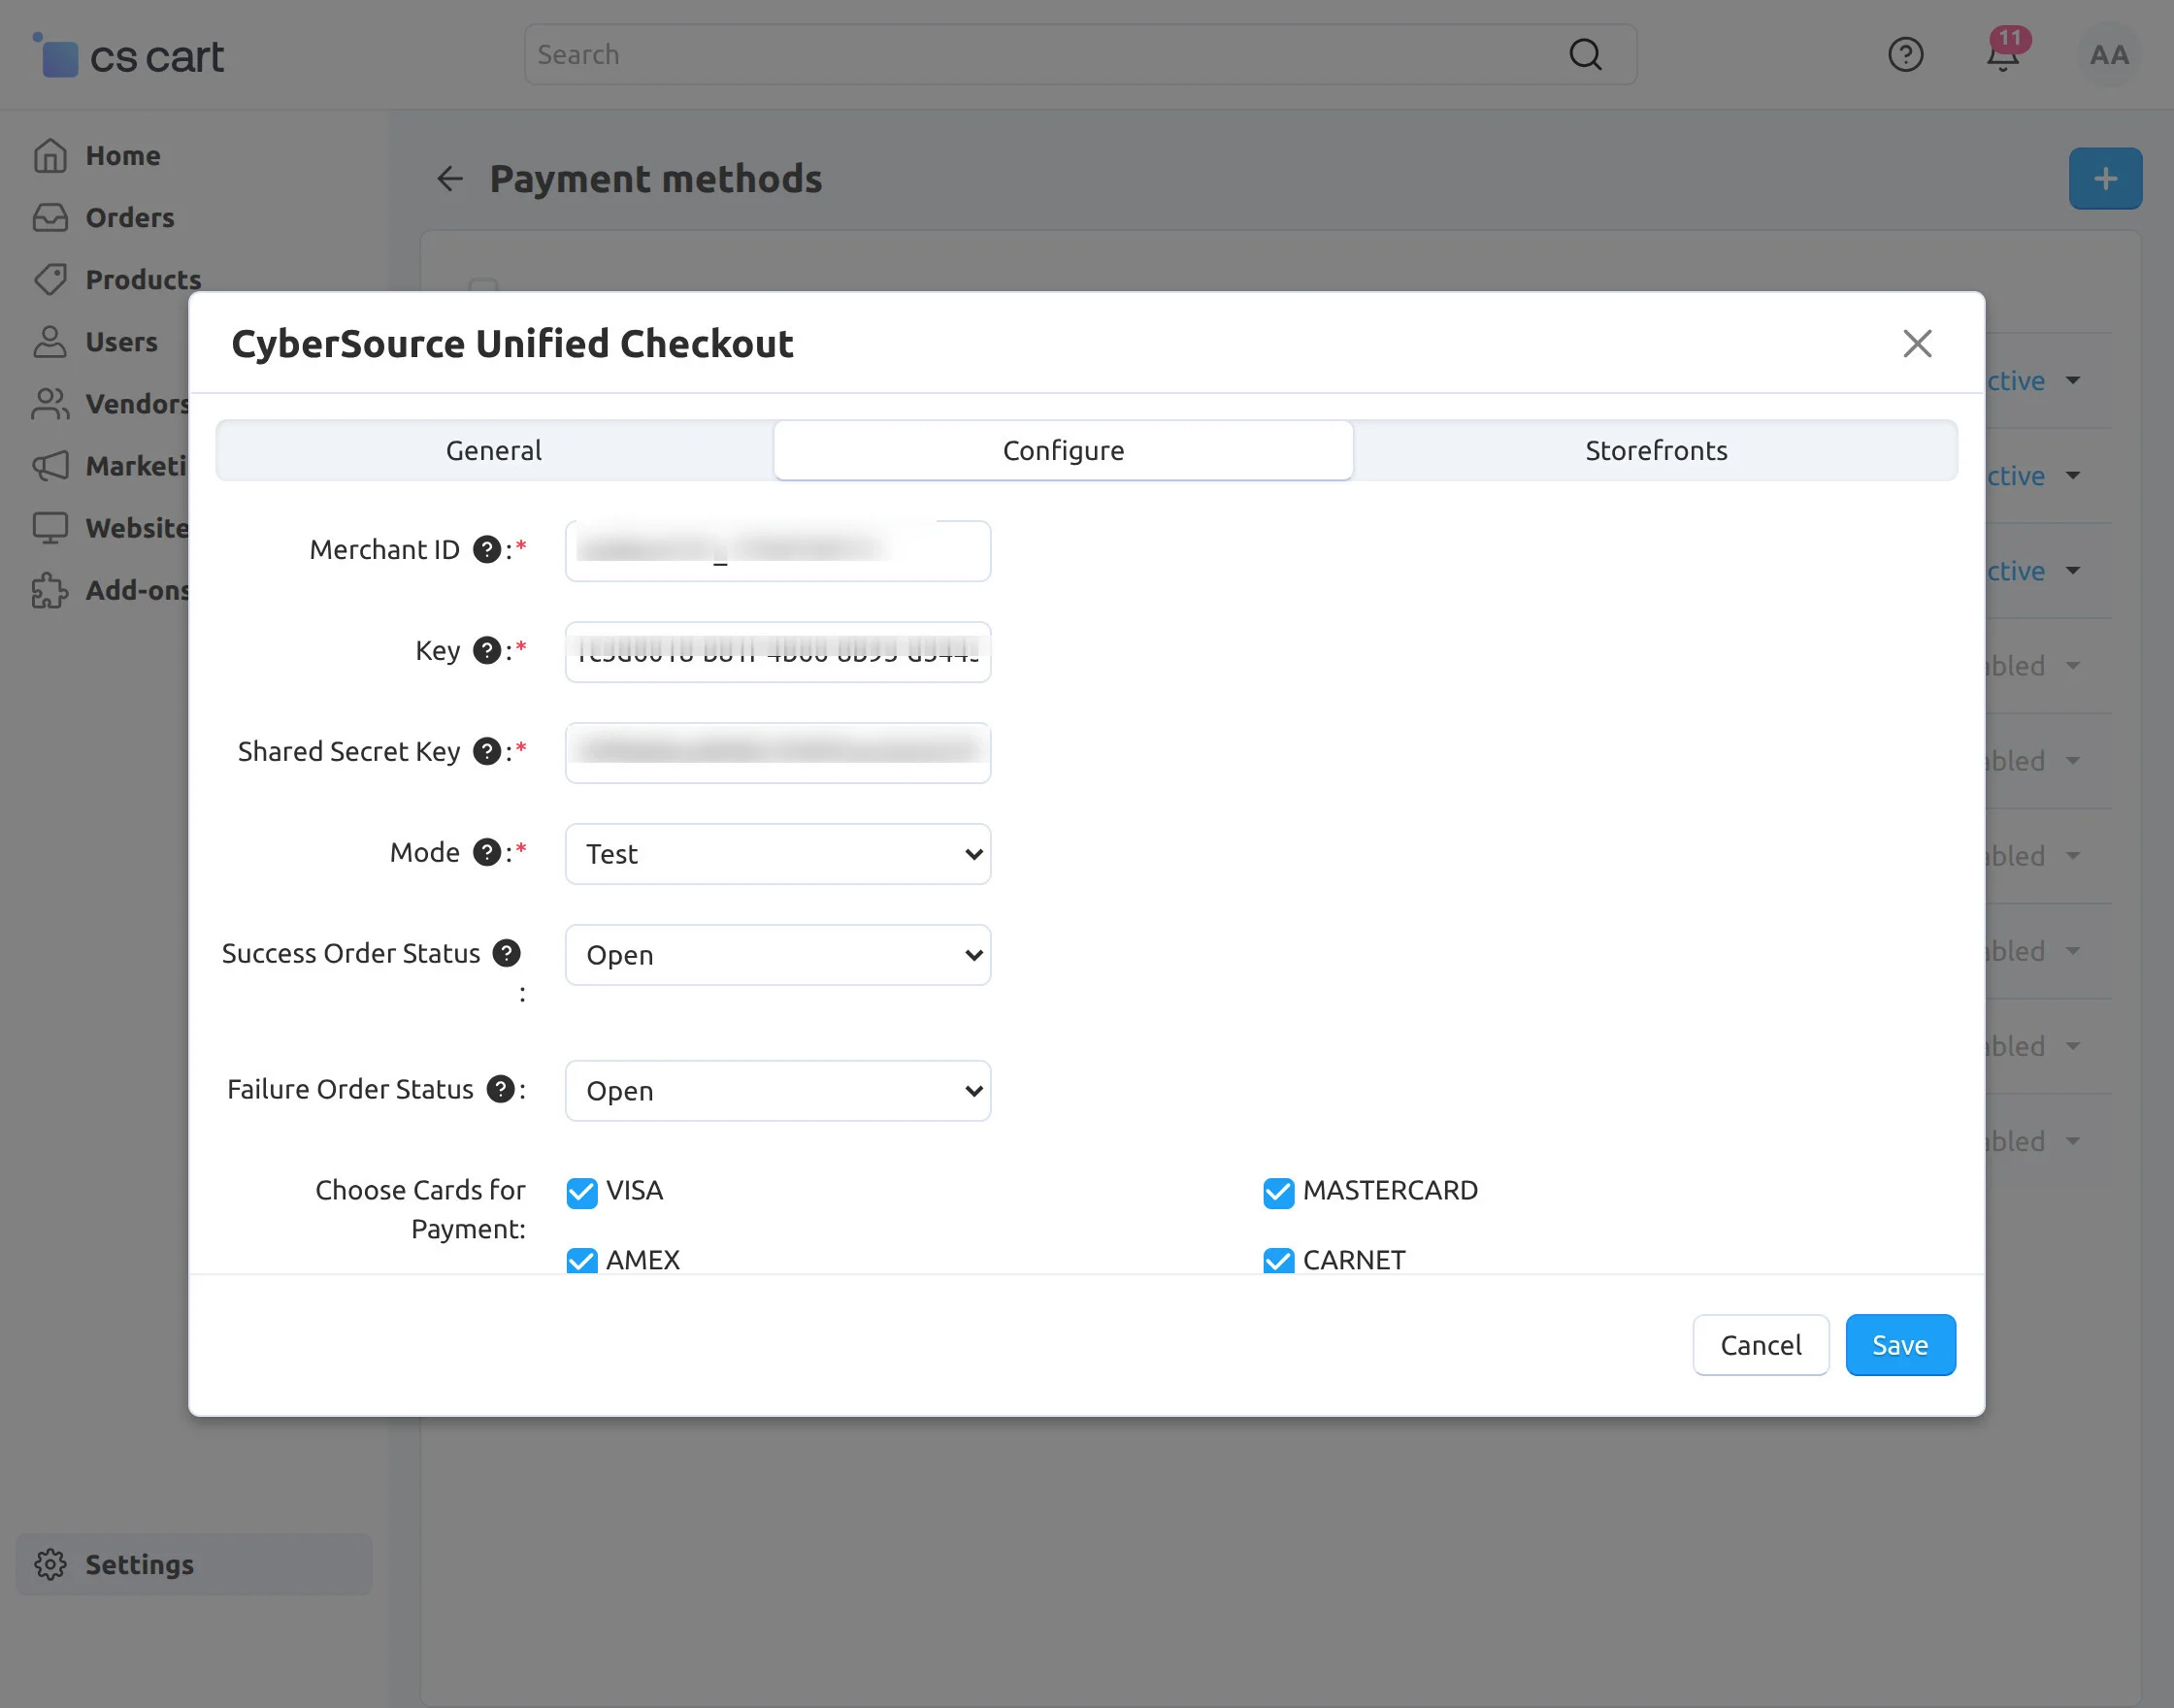Click the help question mark in top bar
This screenshot has height=1708, width=2174.
click(x=1906, y=55)
